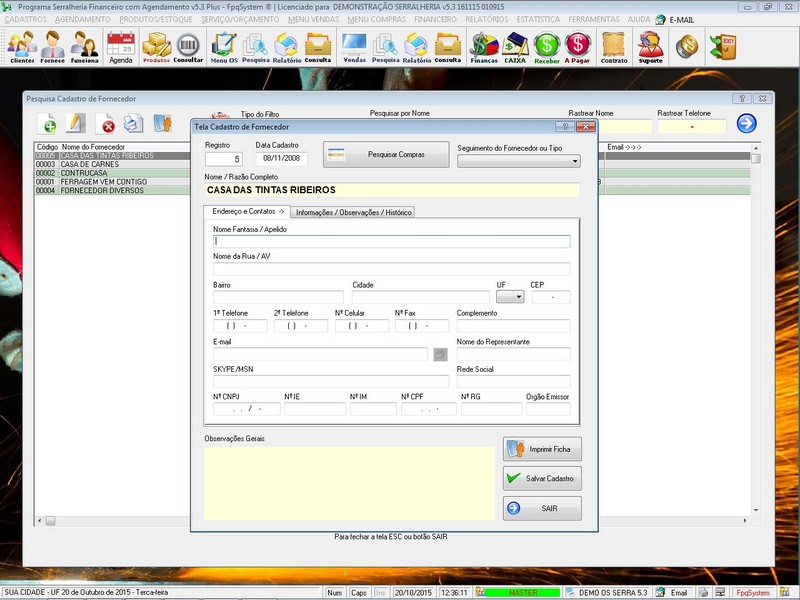800x600 pixels.
Task: Open the UF state dropdown
Action: [510, 296]
